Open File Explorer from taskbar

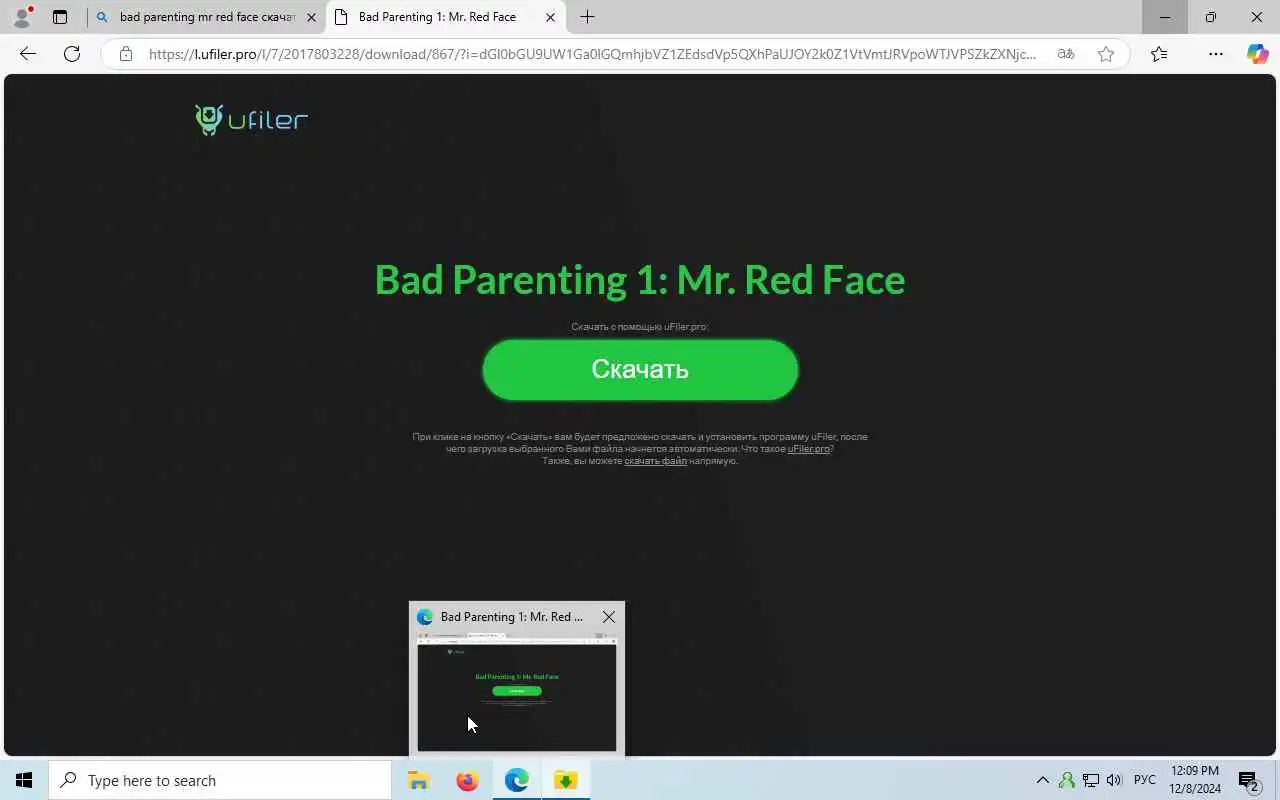(x=418, y=780)
